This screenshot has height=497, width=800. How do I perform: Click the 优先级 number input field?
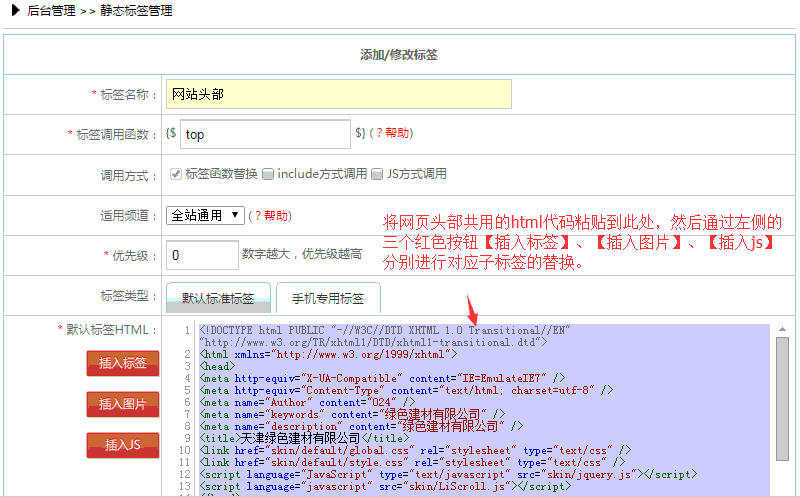202,255
